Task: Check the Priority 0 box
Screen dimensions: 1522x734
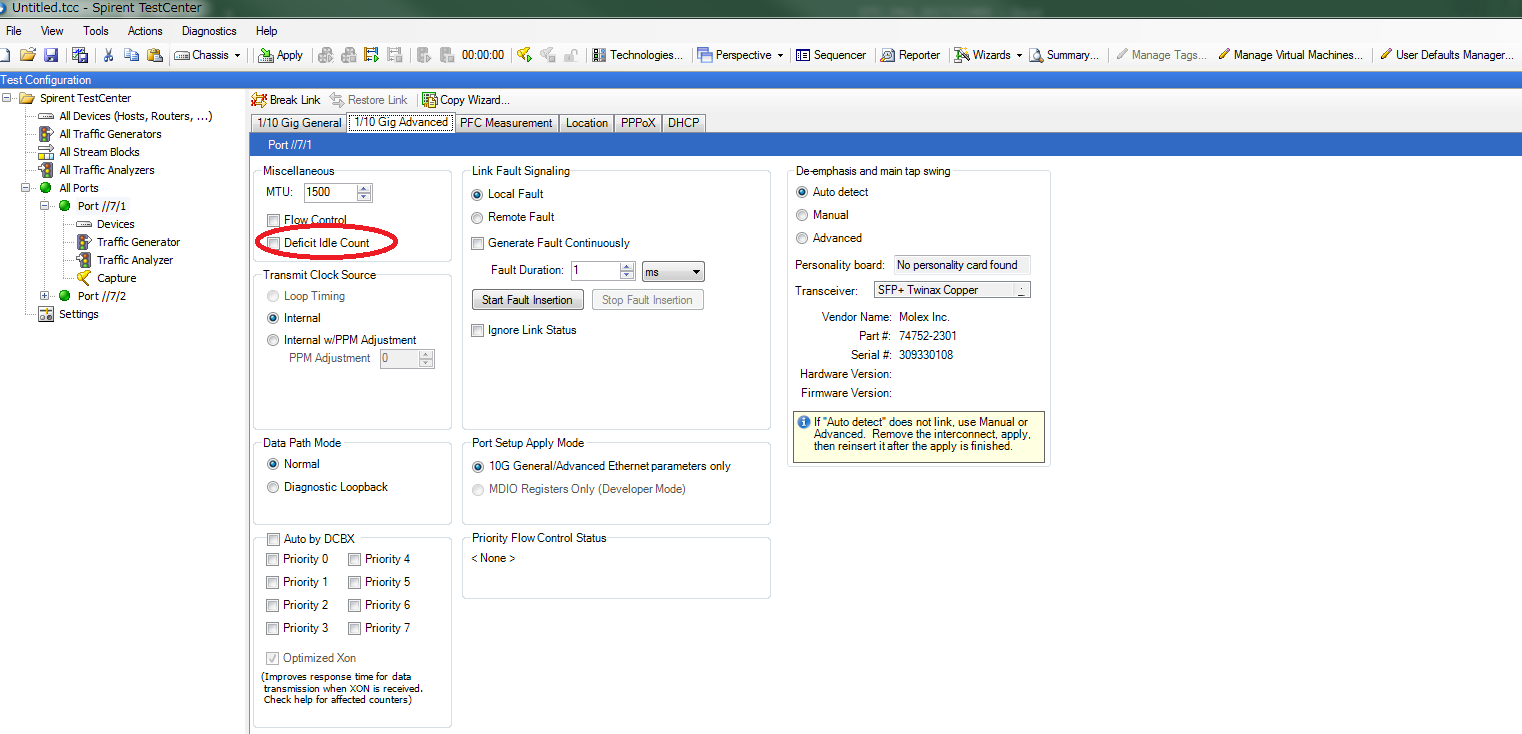Action: coord(273,559)
